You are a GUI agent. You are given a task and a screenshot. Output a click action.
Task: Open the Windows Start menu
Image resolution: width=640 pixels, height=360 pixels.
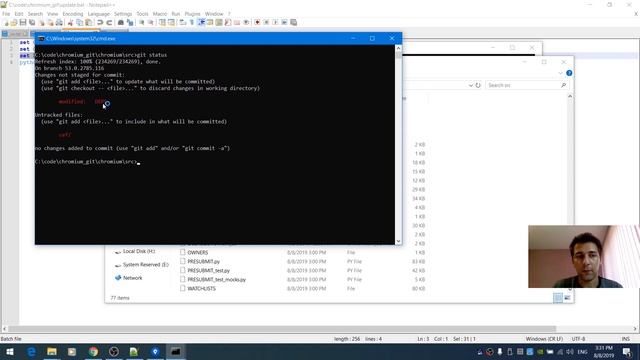(10, 351)
